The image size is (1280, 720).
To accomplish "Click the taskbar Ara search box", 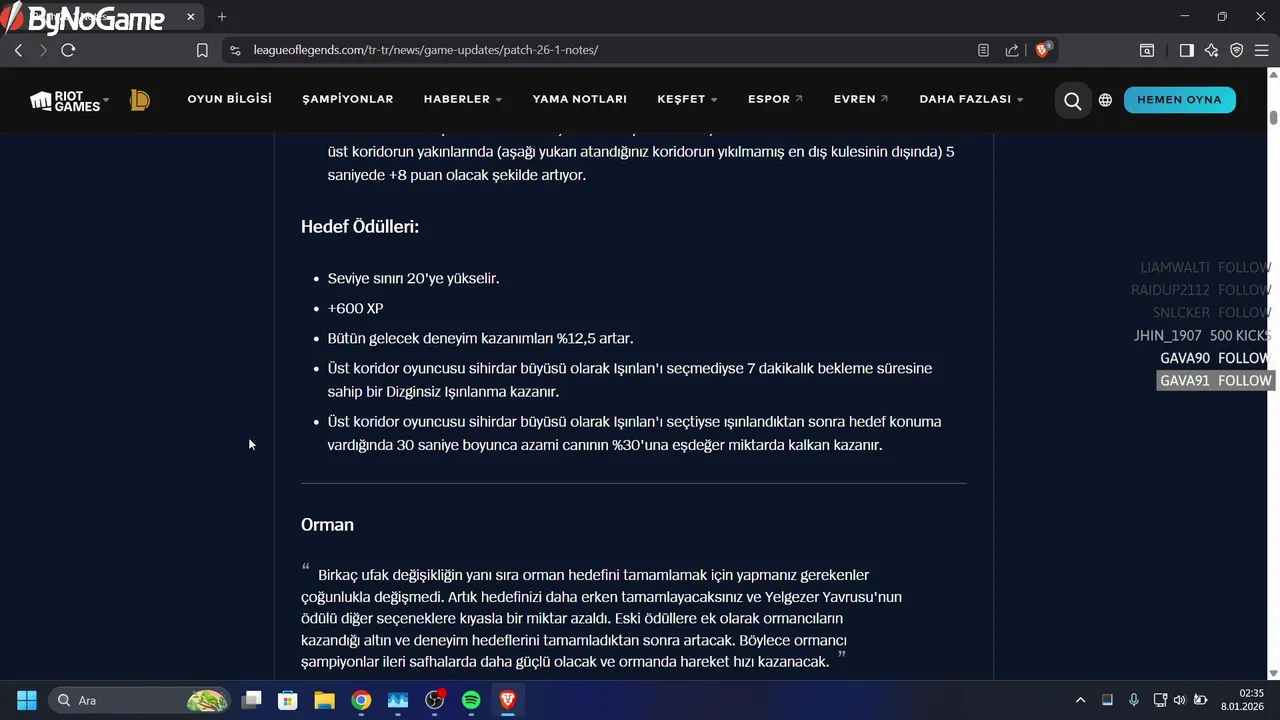I will coord(138,700).
